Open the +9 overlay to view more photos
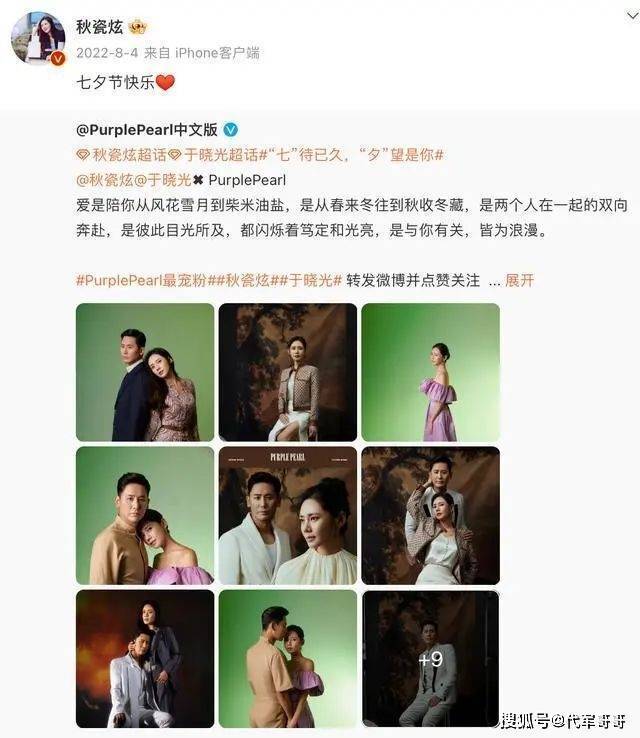This screenshot has height=738, width=640. (431, 658)
